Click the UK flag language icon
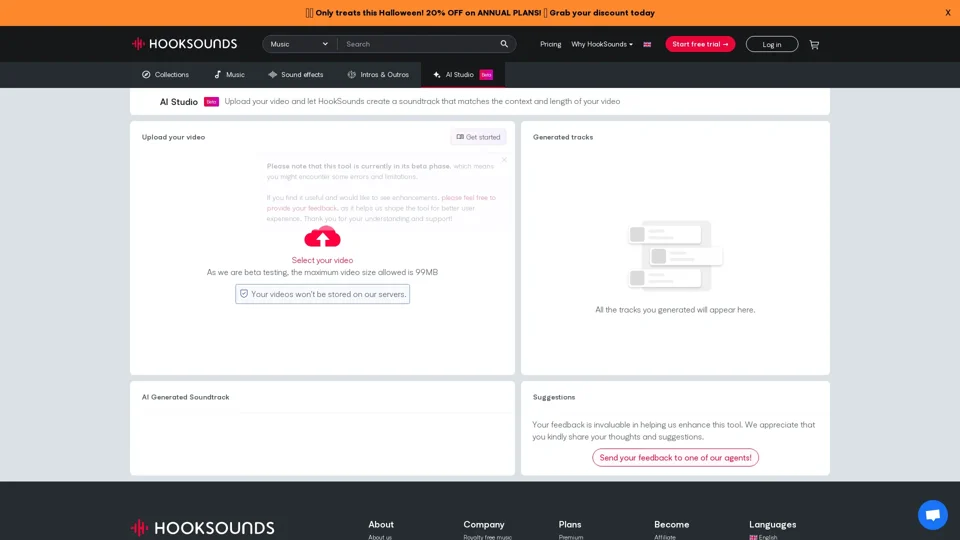Screen dimensions: 960x540 point(647,44)
